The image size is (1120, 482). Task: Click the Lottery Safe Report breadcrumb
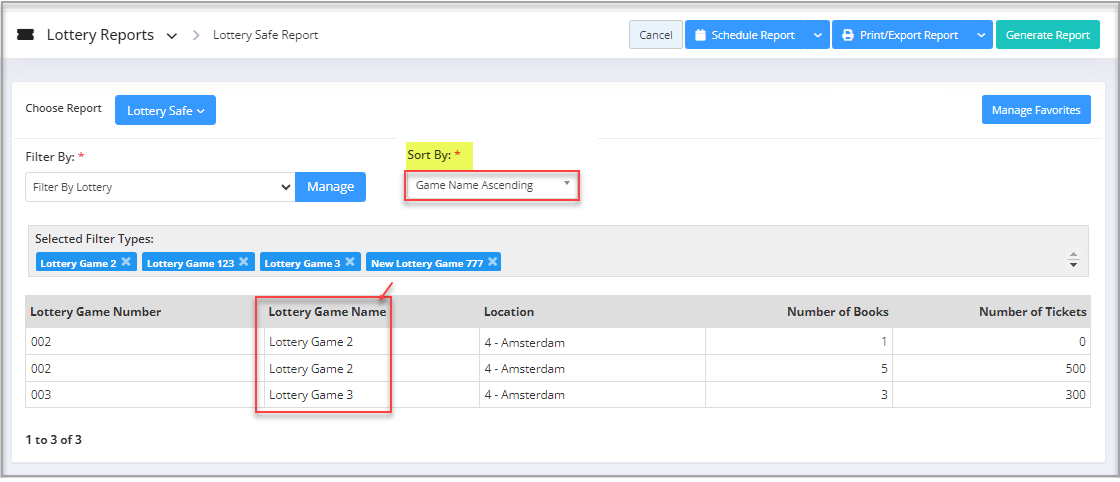click(266, 35)
